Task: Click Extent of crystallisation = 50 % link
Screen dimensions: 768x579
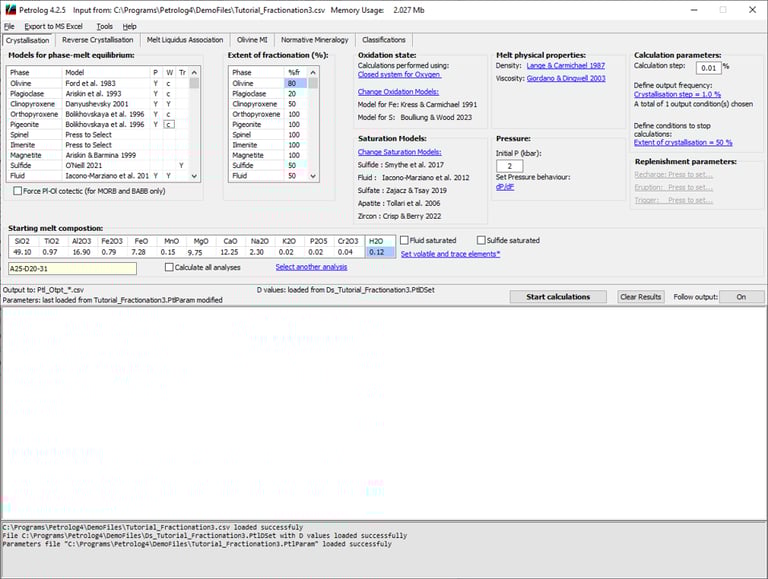Action: tap(683, 143)
